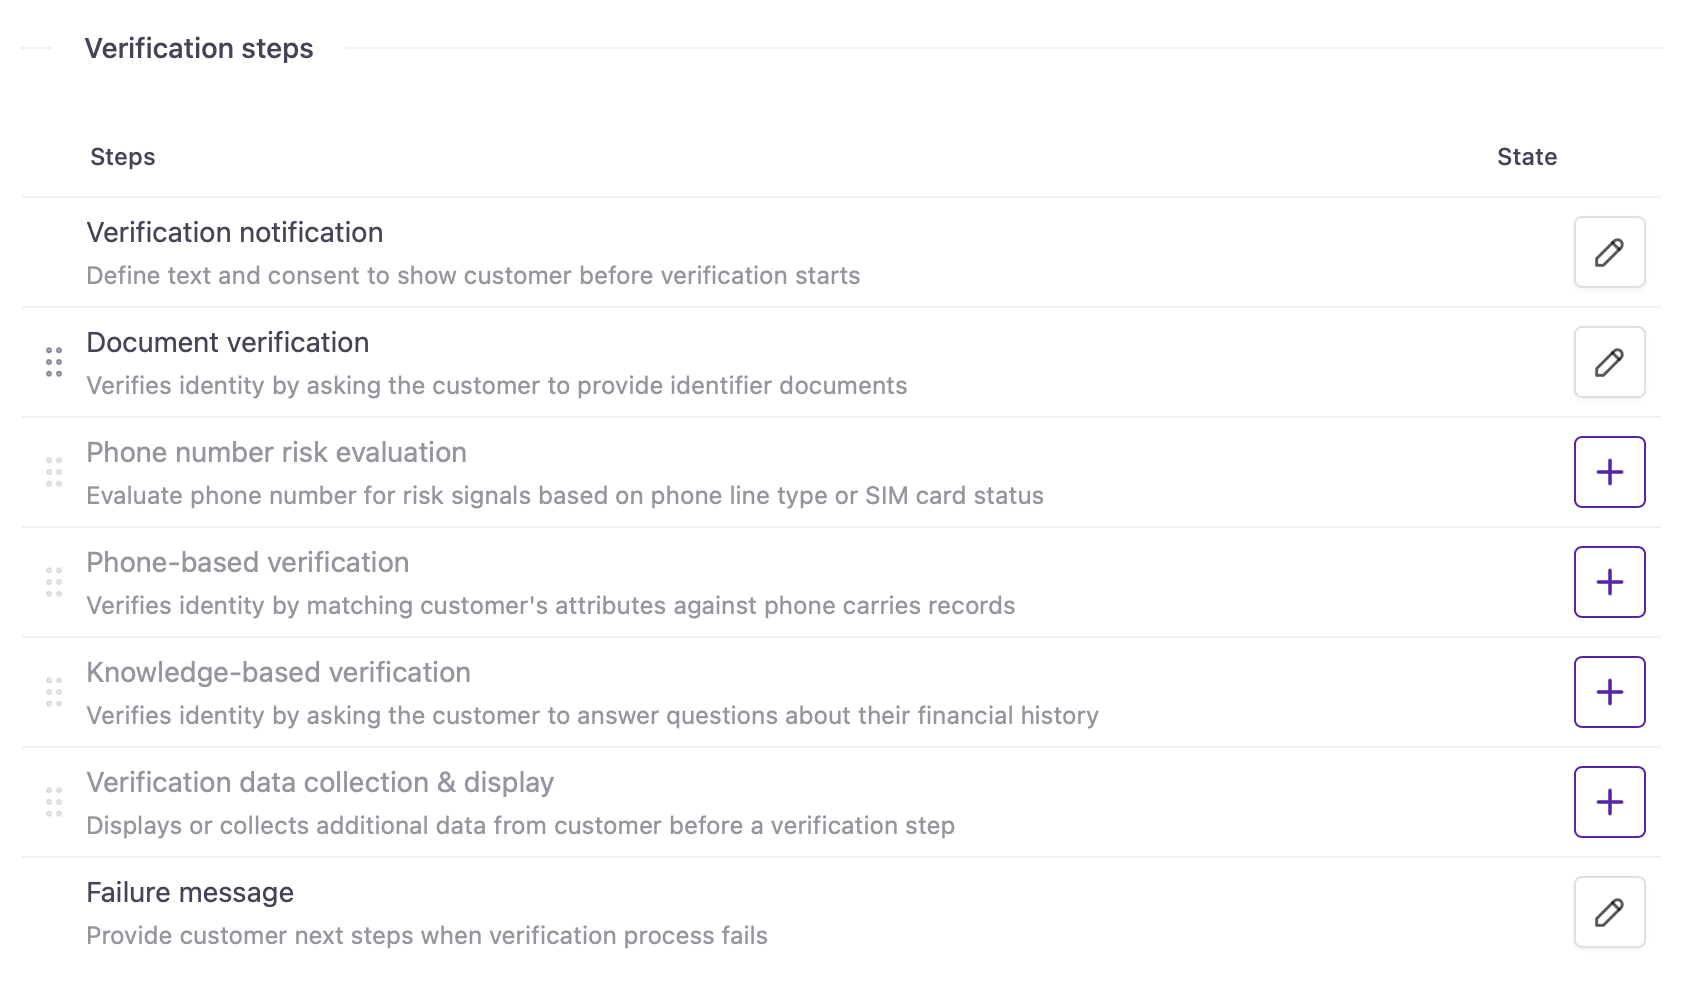
Task: Click Knowledge-based verification title text
Action: coord(278,673)
